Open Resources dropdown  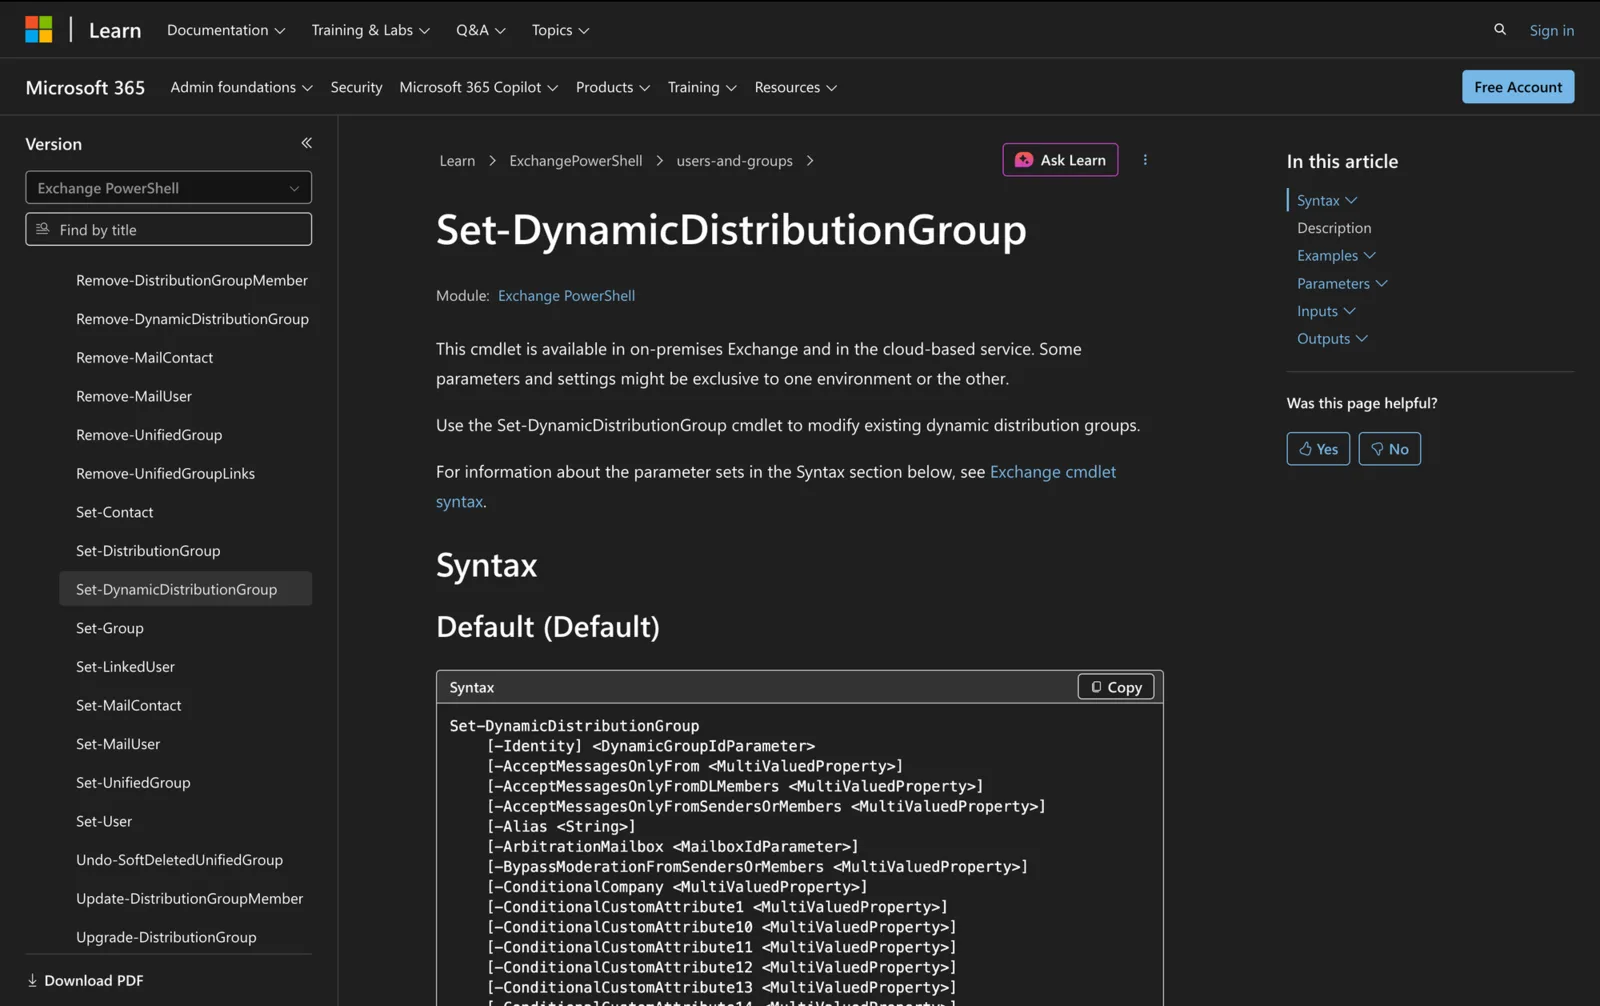pos(795,87)
